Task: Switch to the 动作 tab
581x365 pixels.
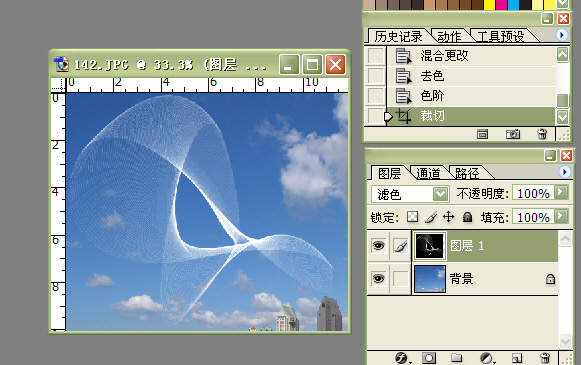Action: 449,36
